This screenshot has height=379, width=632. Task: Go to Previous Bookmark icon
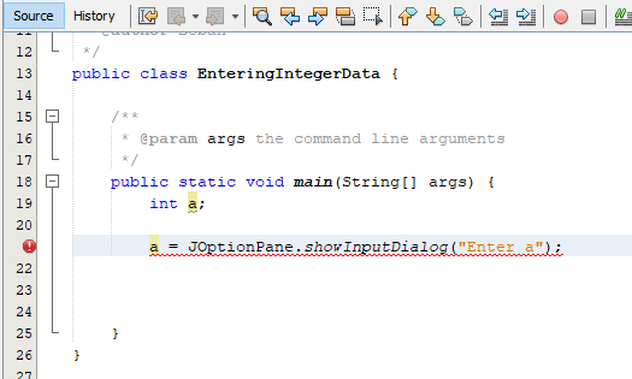click(407, 17)
